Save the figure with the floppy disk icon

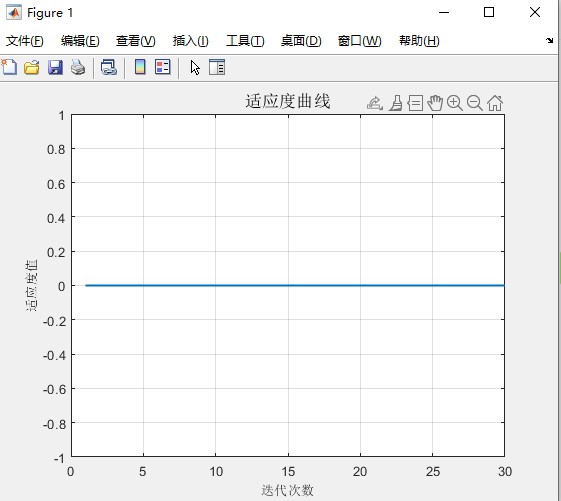[x=55, y=67]
